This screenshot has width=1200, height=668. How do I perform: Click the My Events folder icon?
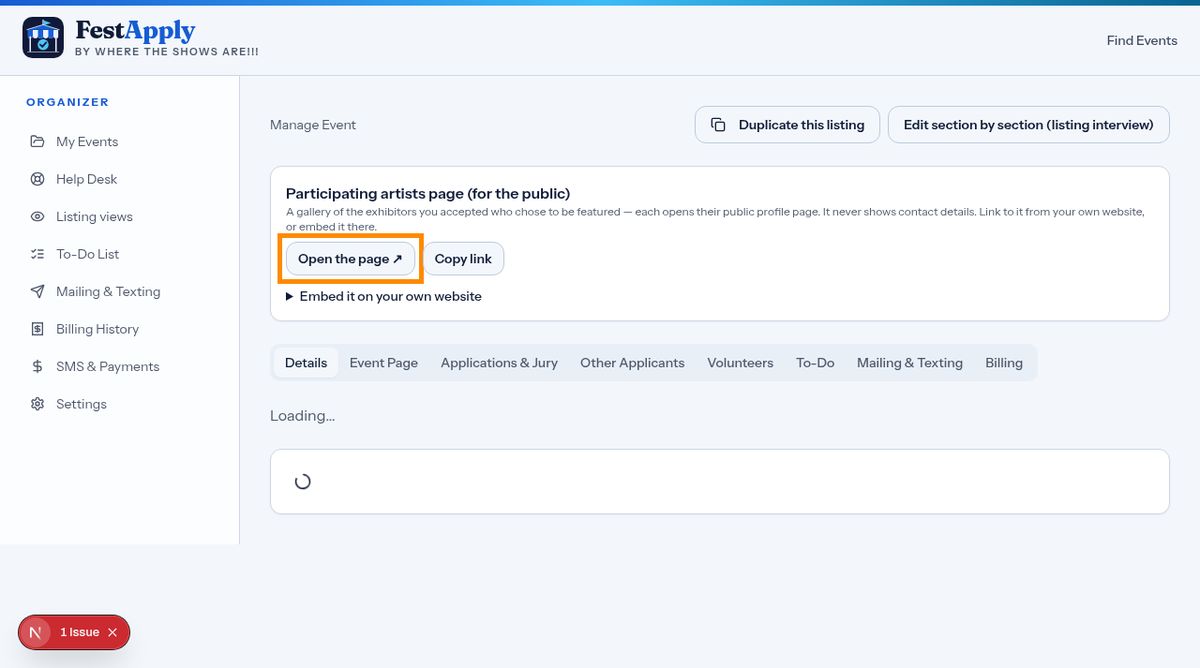click(x=37, y=142)
